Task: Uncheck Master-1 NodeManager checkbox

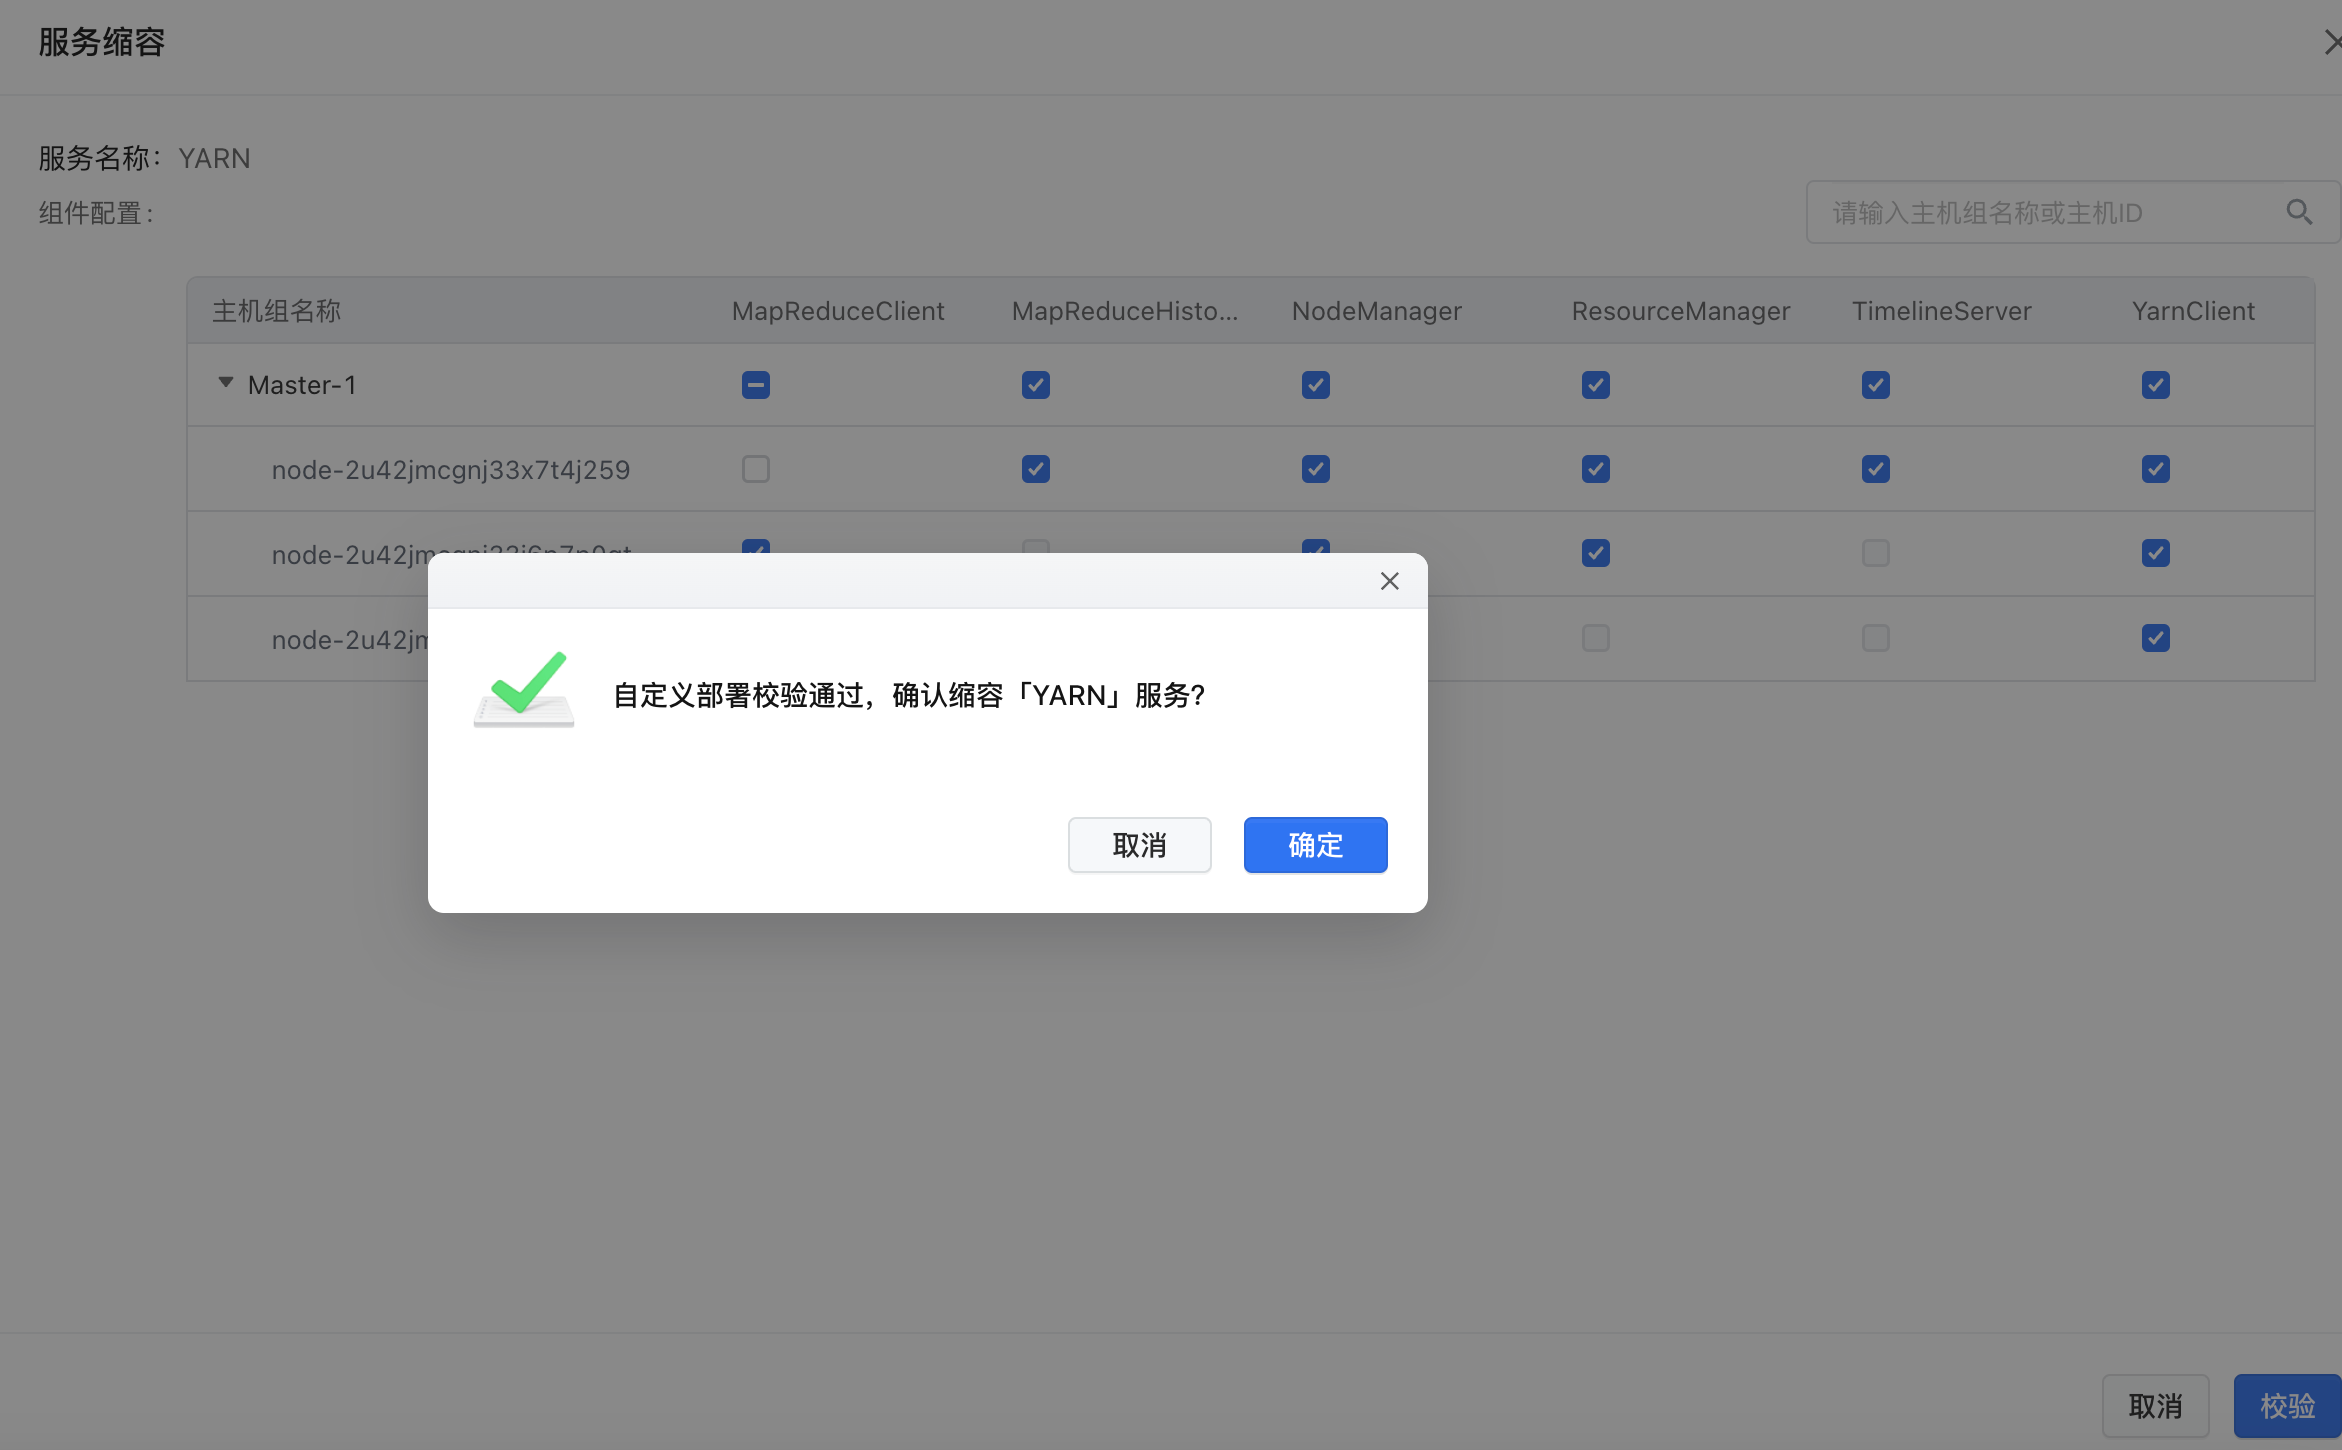Action: click(x=1316, y=385)
